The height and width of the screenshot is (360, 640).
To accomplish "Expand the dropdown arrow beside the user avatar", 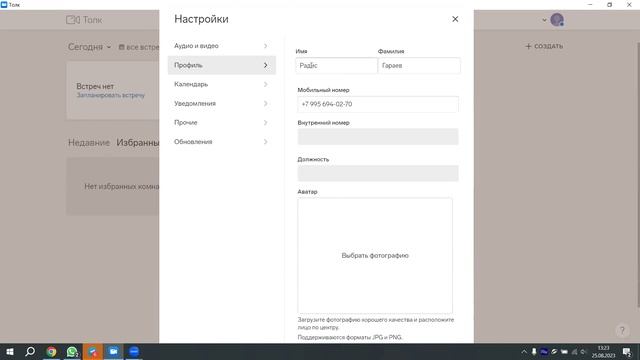I will coord(544,20).
